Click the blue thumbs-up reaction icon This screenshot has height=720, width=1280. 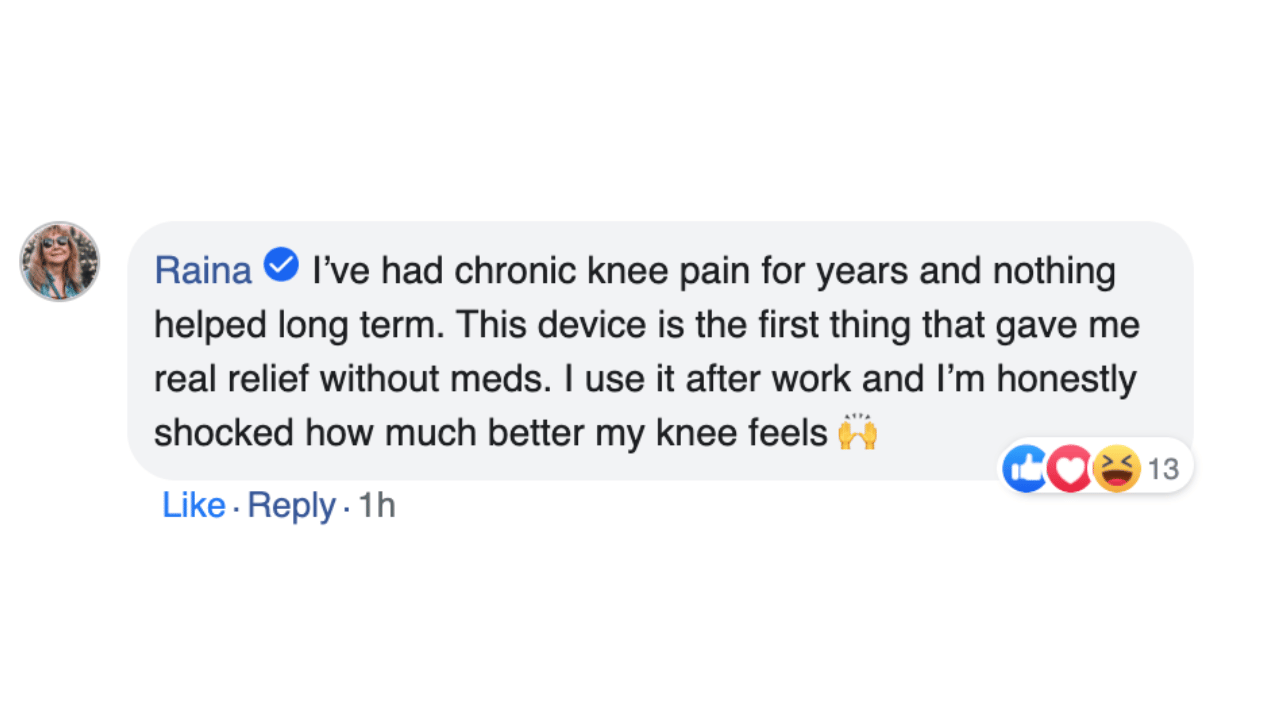(x=1025, y=468)
